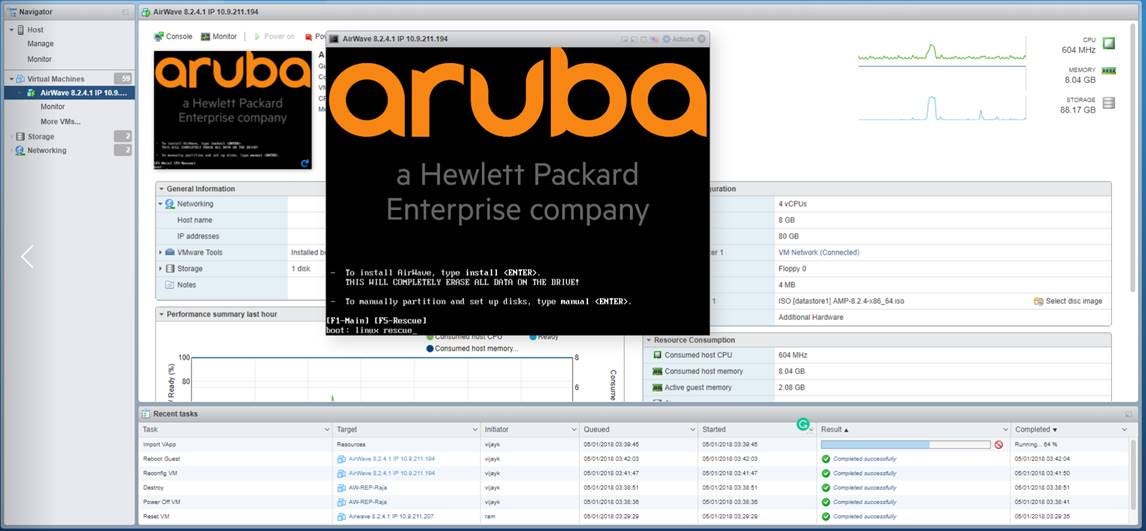Screen dimensions: 1146x531
Task: Click the Virtual Machines count badge
Action: [x=123, y=79]
